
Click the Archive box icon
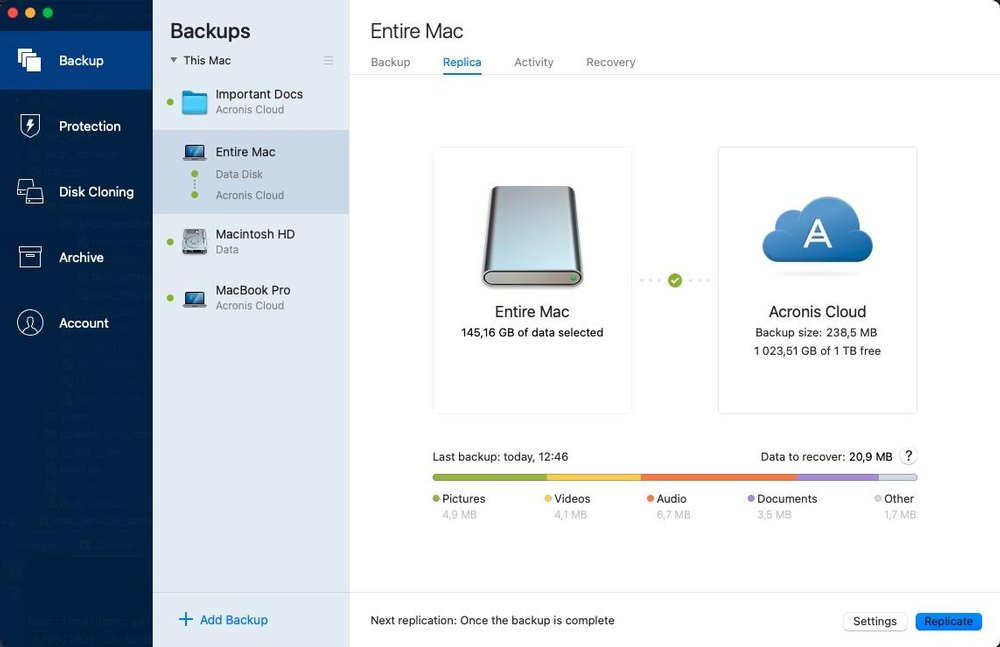30,257
